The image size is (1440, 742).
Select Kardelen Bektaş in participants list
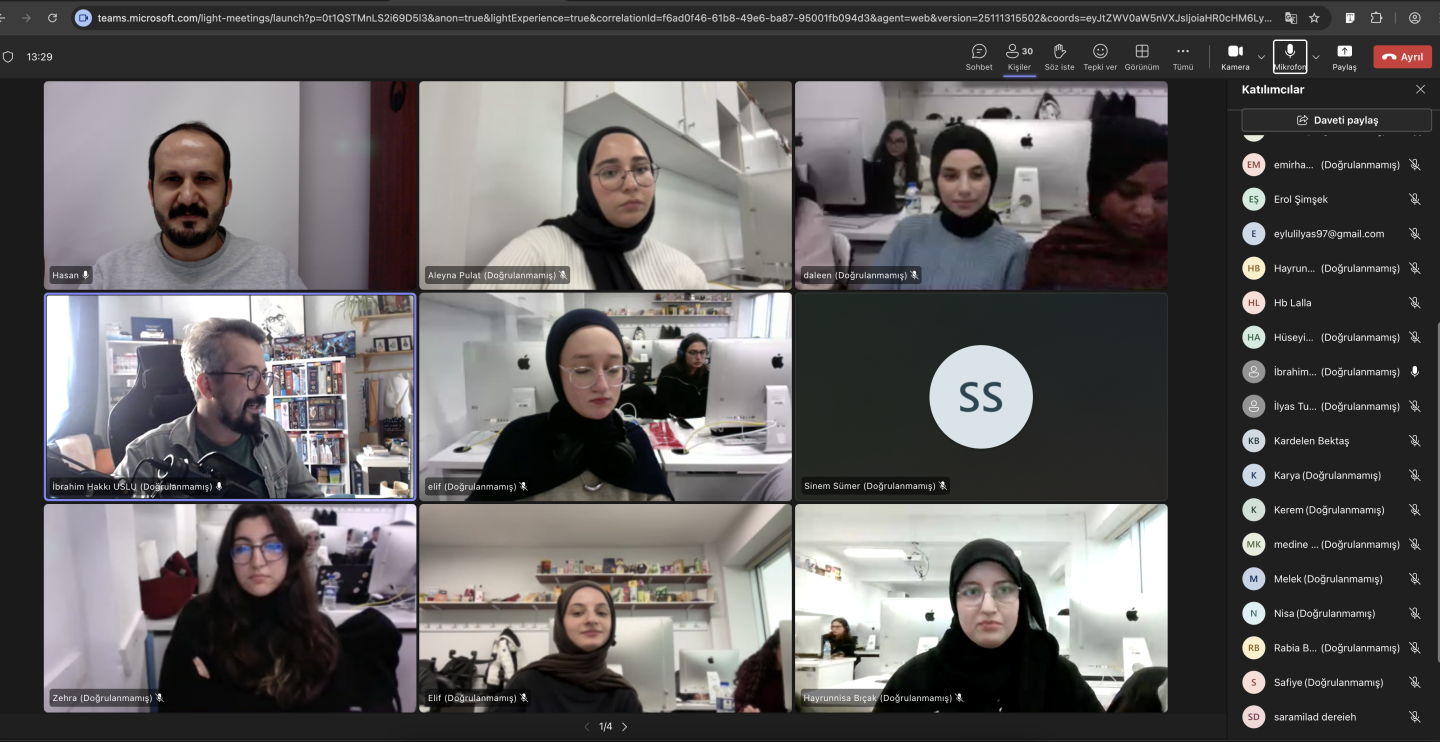1311,441
